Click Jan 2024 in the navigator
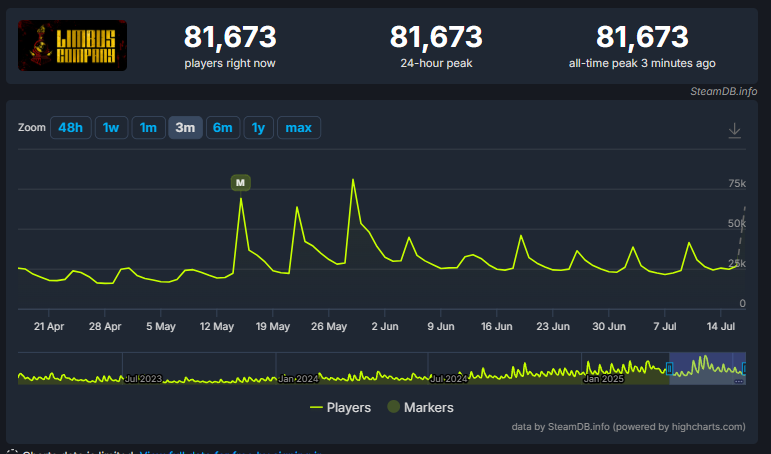 298,379
